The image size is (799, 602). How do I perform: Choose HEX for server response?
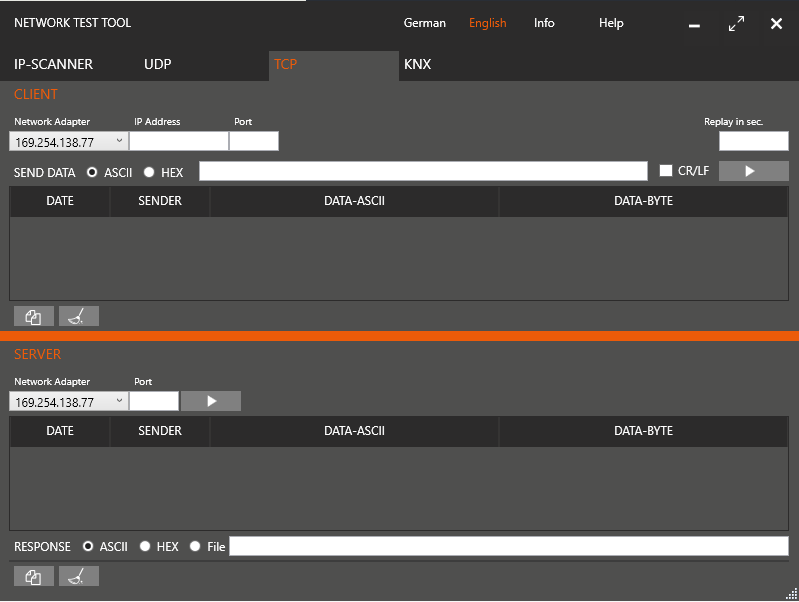click(145, 546)
